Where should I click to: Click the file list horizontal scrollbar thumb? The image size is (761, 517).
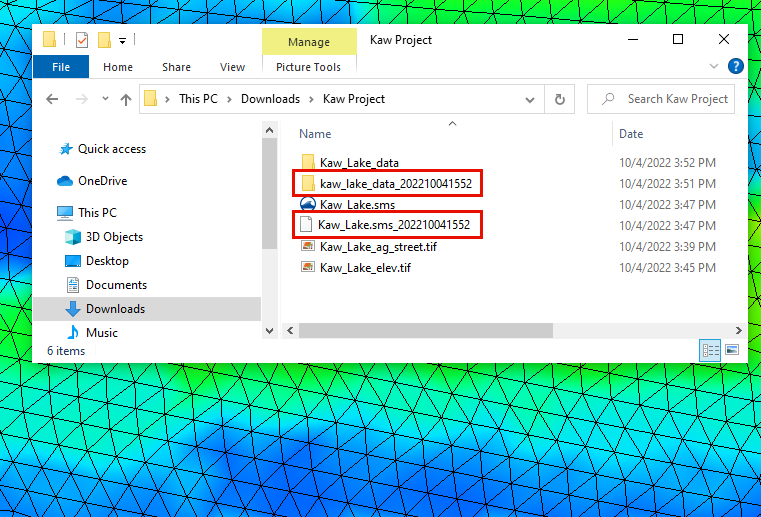[426, 331]
